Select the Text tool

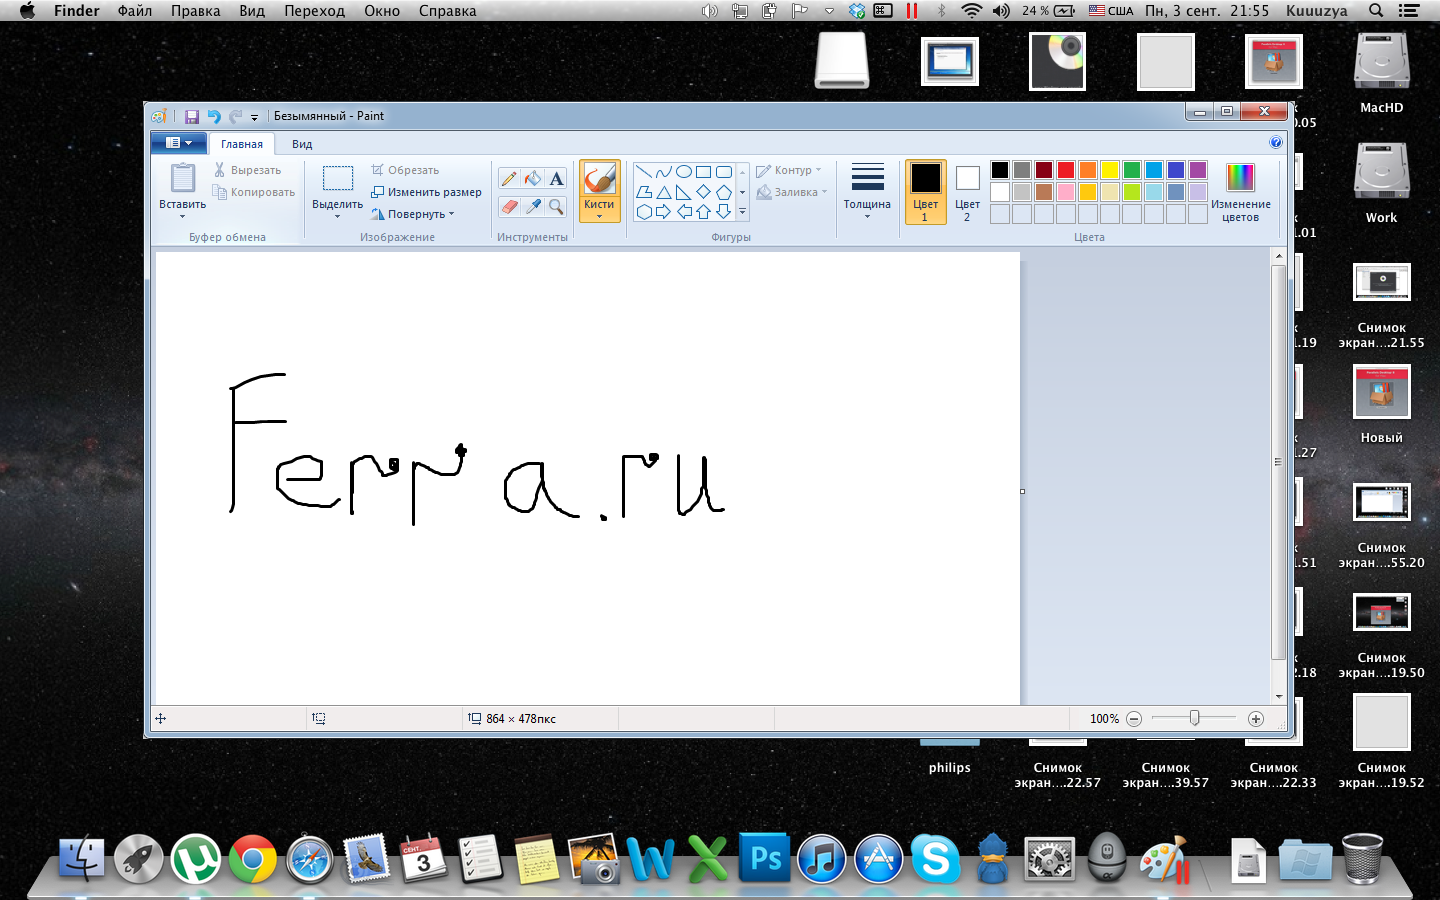pyautogui.click(x=557, y=179)
